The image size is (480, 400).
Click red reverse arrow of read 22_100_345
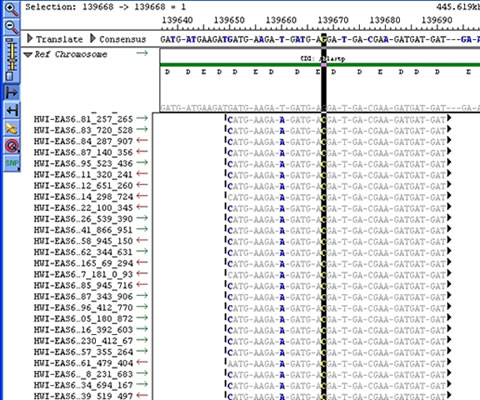pos(142,207)
